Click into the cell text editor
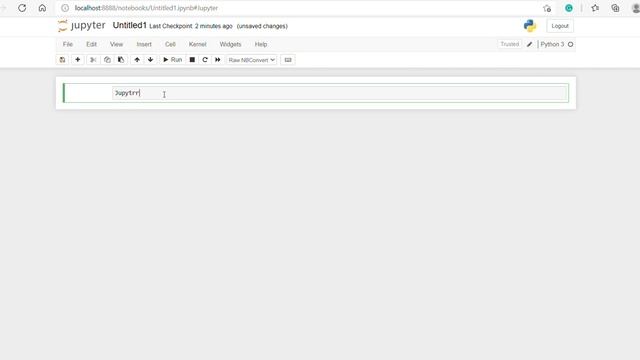Screen dimensions: 640x360 coord(340,93)
